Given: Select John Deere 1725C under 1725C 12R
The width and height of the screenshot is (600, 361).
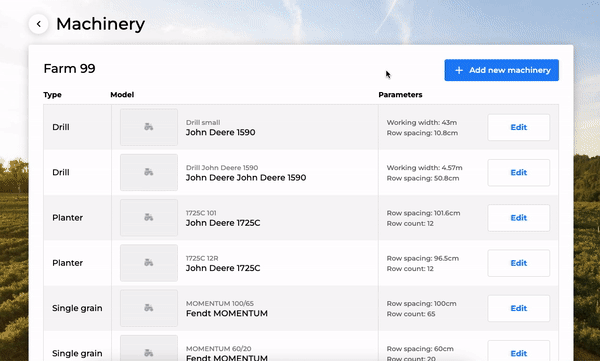Looking at the screenshot, I should 223,268.
